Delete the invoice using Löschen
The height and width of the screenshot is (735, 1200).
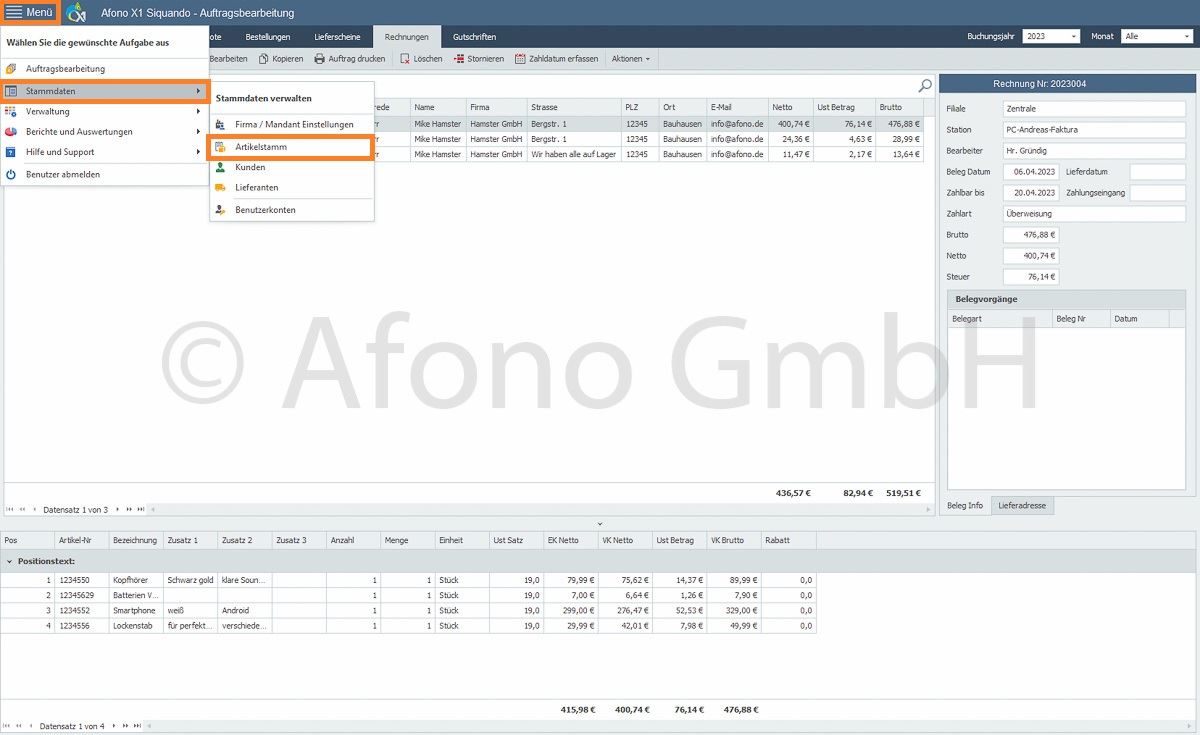click(x=421, y=59)
